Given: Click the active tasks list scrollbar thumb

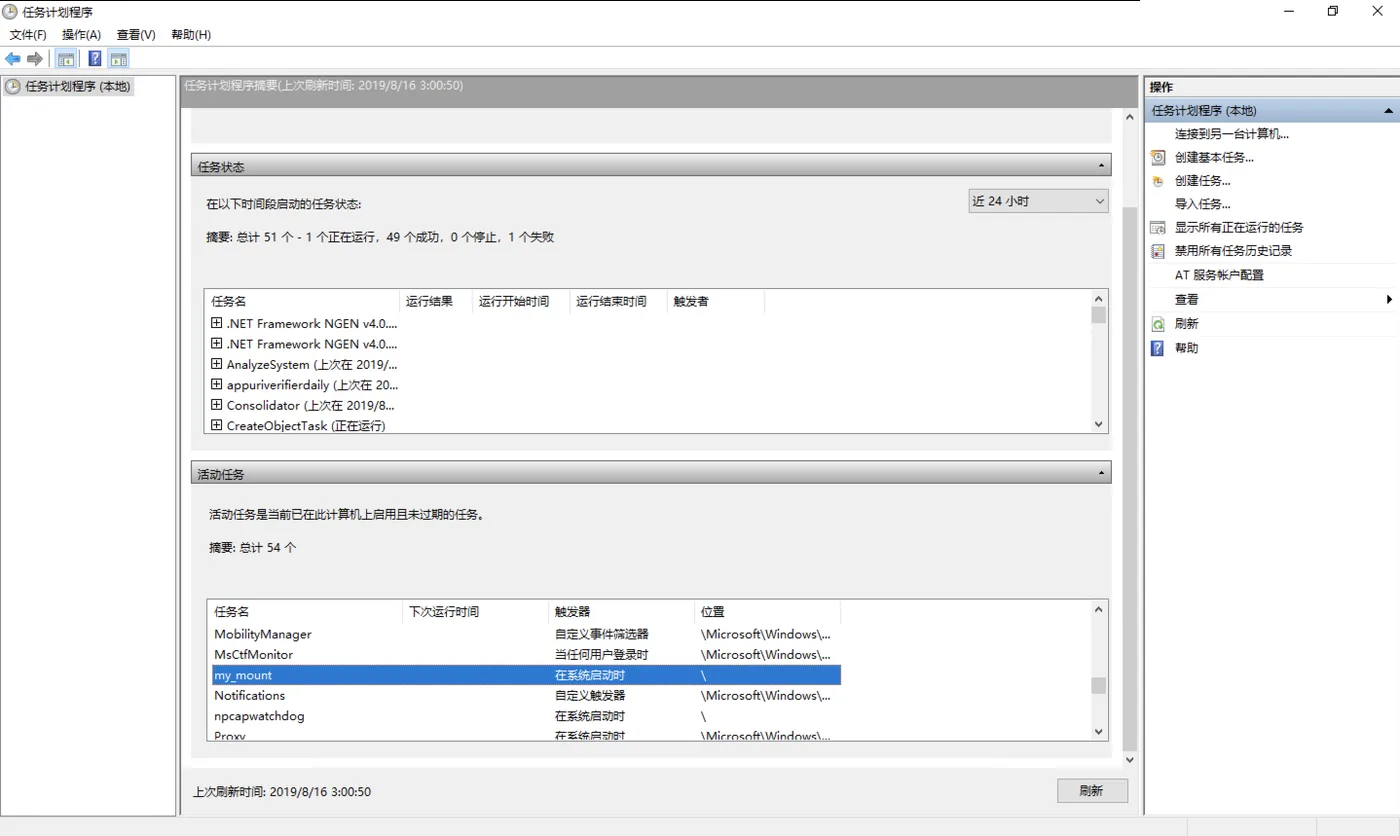Looking at the screenshot, I should pyautogui.click(x=1099, y=685).
